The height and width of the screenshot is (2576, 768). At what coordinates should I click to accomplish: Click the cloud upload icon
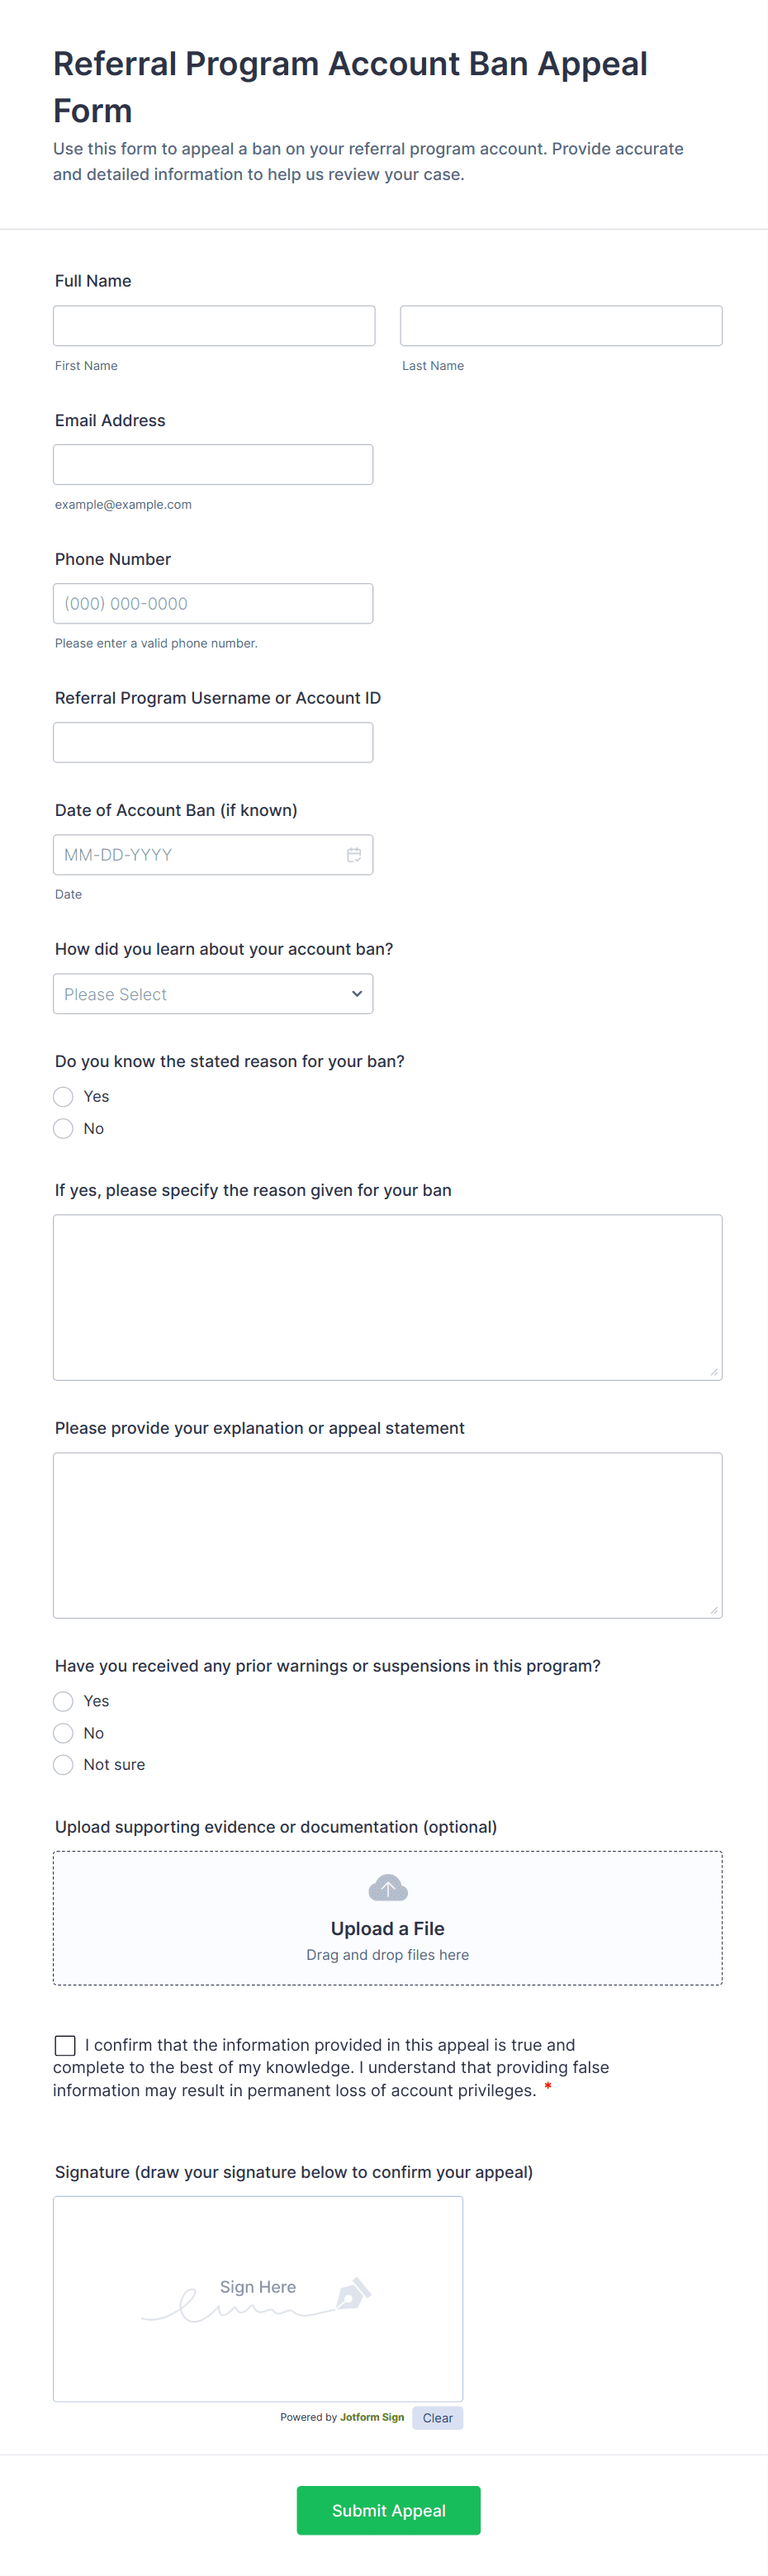coord(388,1888)
